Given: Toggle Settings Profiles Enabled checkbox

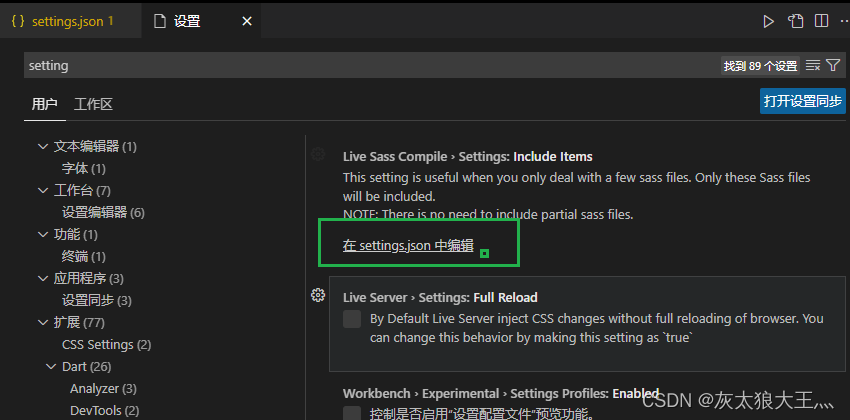Looking at the screenshot, I should click(352, 413).
